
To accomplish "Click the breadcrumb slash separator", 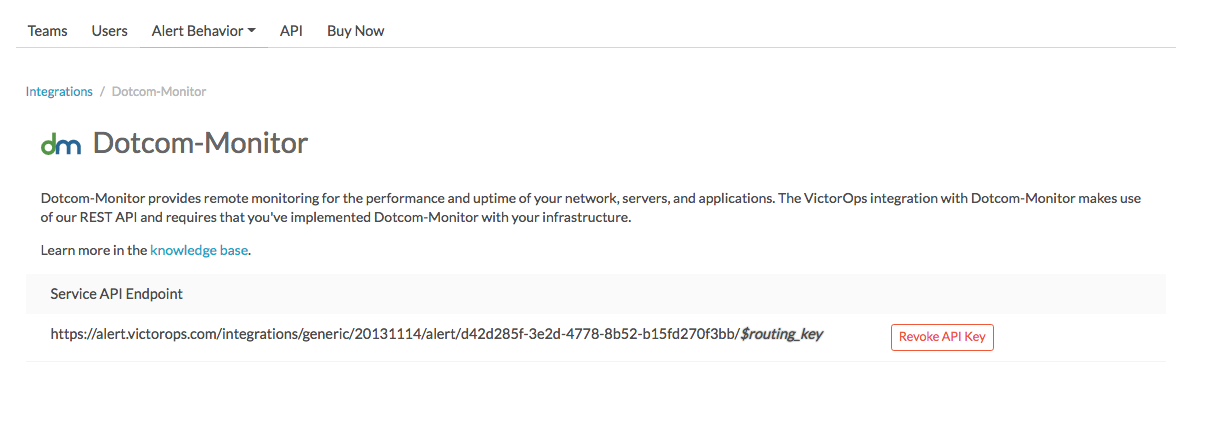I will [102, 91].
